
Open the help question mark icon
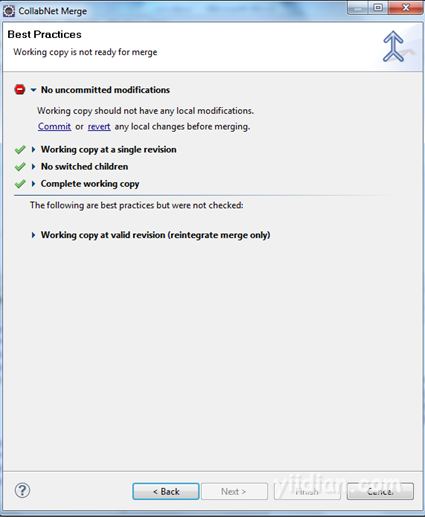[22, 490]
